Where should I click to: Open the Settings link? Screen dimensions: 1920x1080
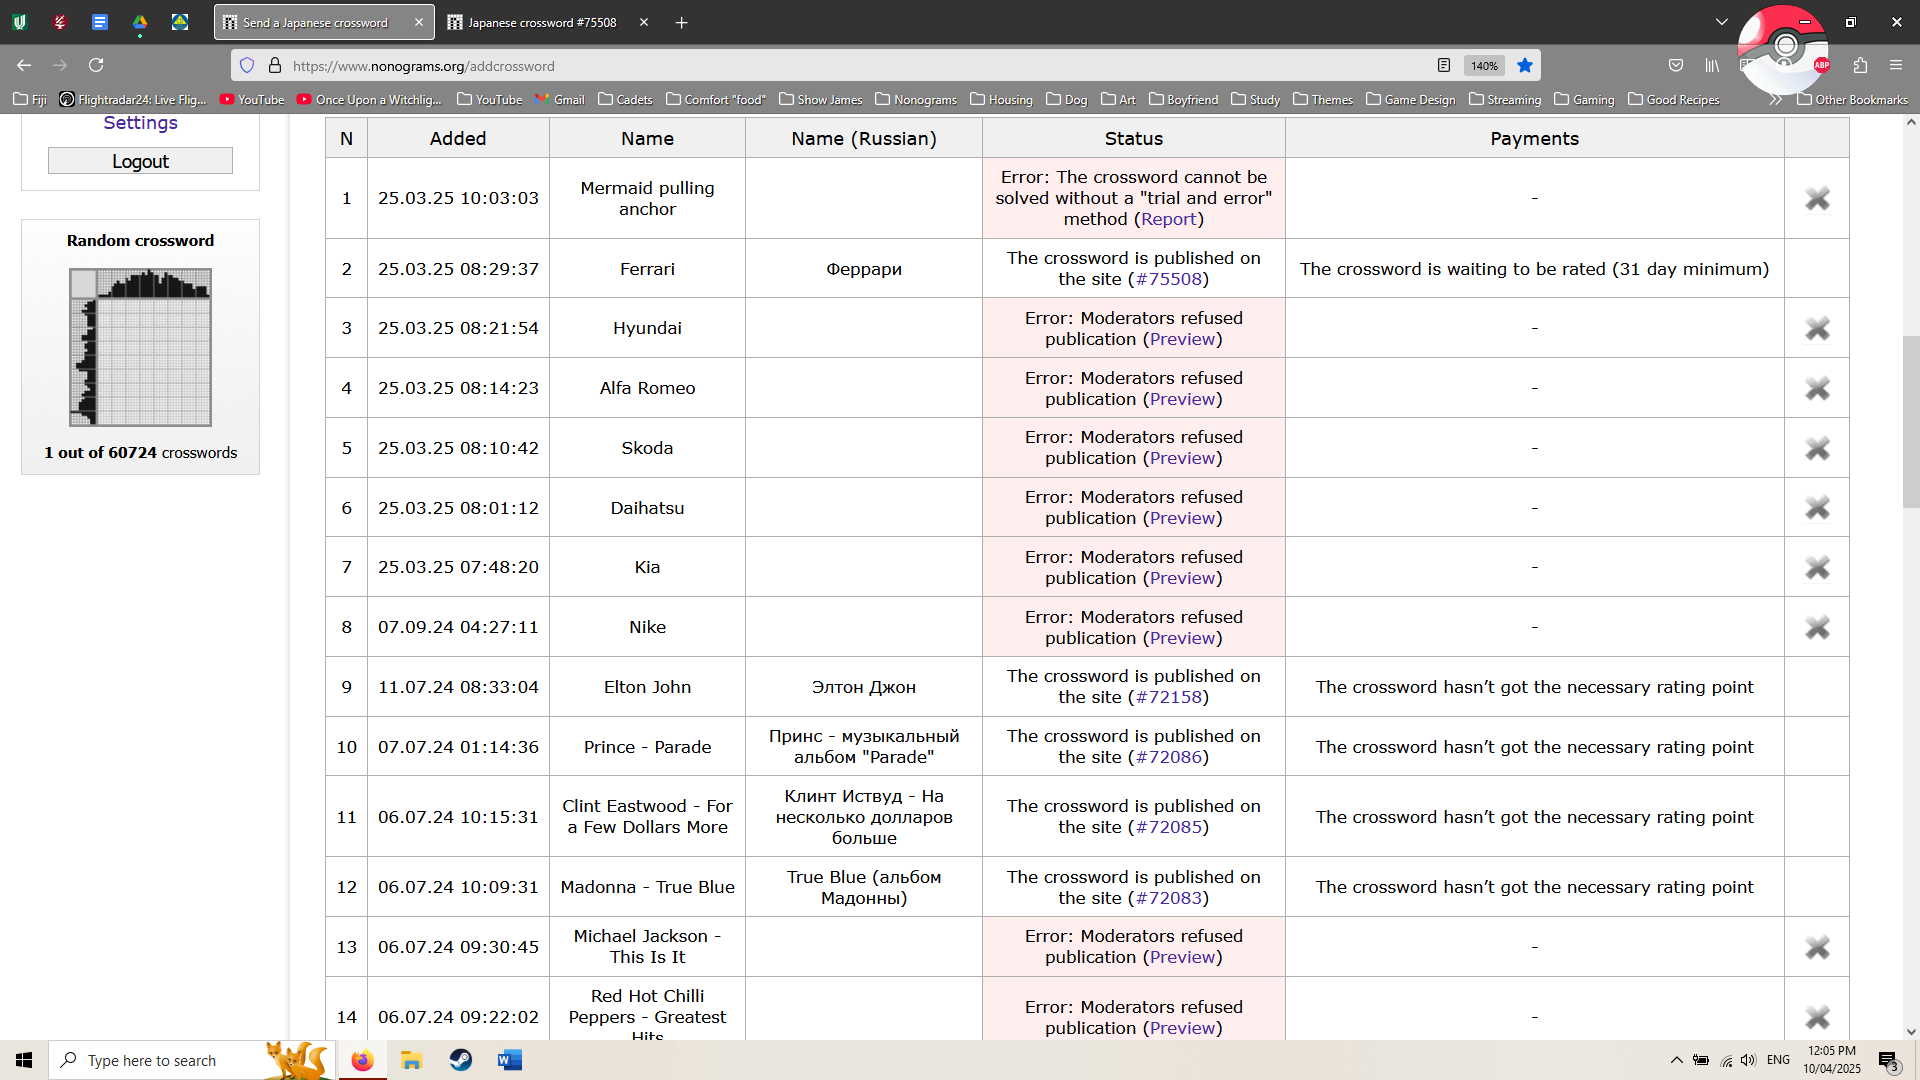point(140,123)
